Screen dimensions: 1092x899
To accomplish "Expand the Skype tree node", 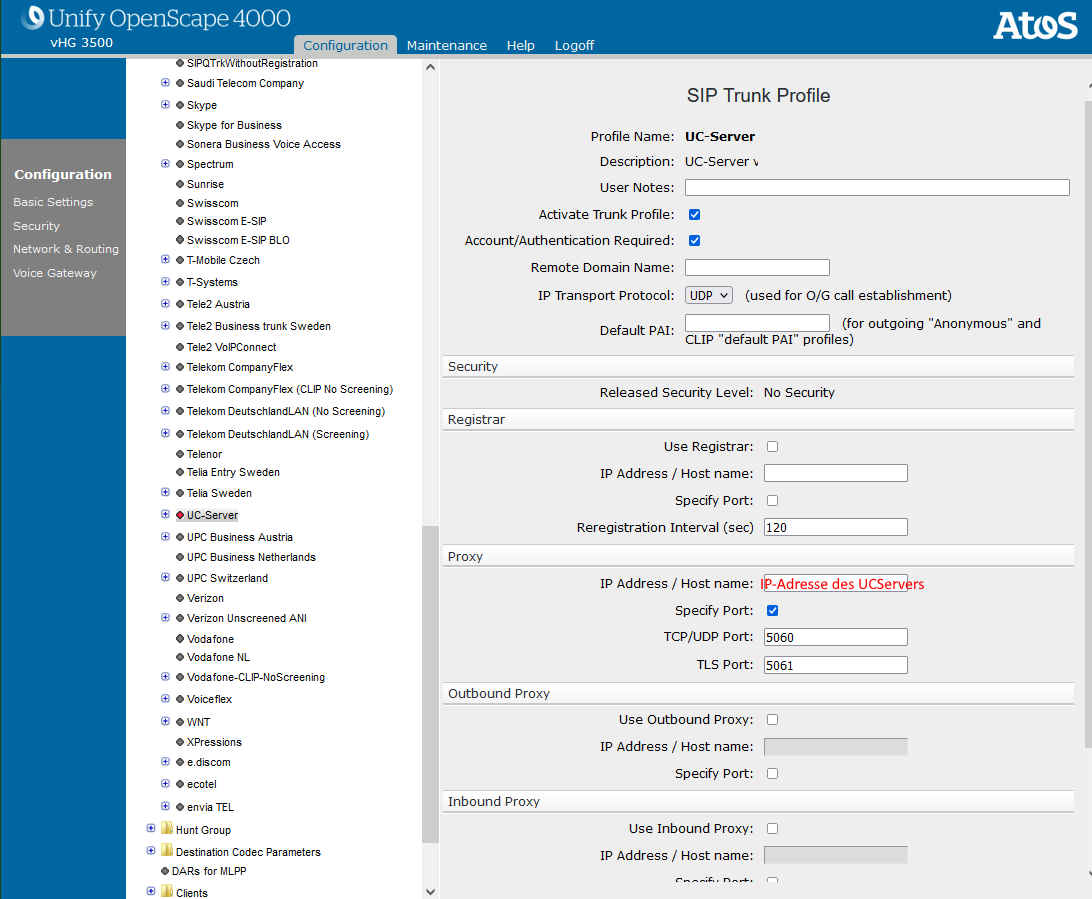I will pos(165,104).
